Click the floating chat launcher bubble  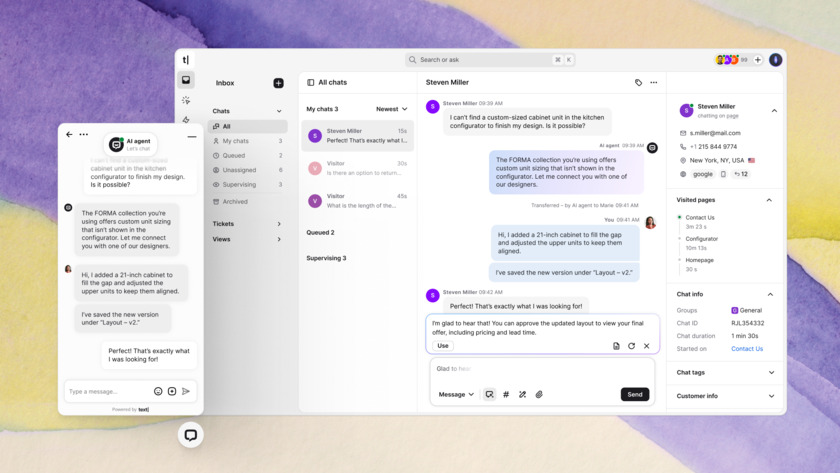pyautogui.click(x=191, y=435)
